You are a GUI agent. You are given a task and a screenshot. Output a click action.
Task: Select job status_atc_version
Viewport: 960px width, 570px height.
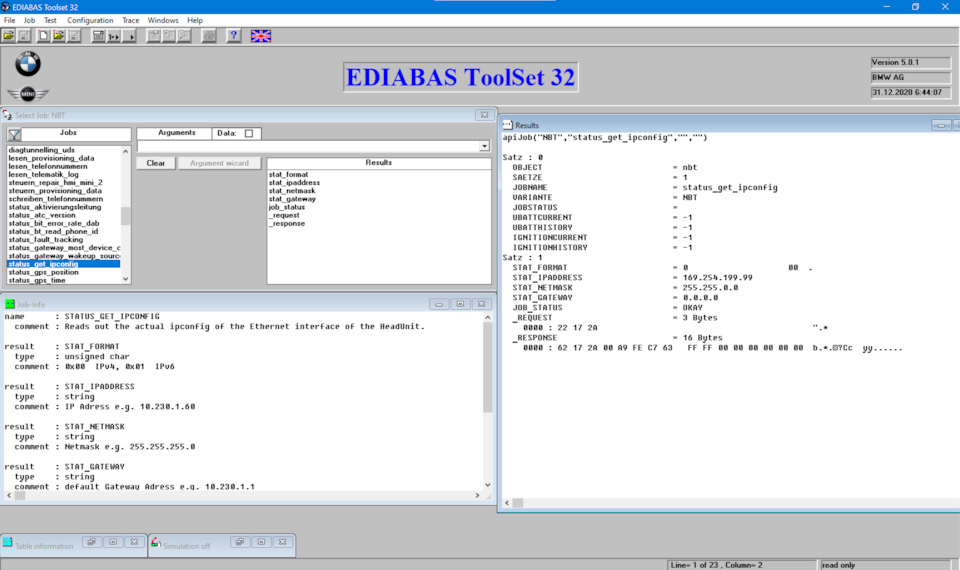coord(42,215)
